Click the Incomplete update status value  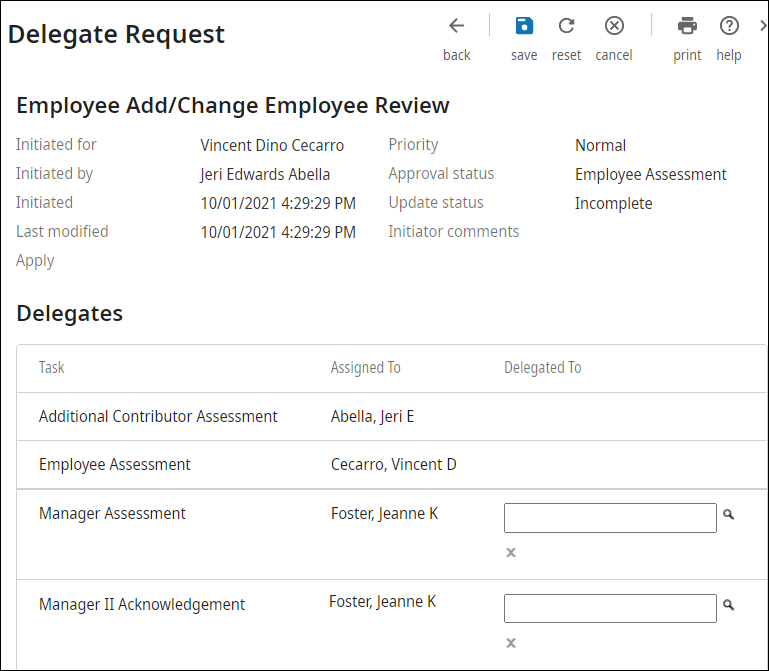[x=613, y=204]
